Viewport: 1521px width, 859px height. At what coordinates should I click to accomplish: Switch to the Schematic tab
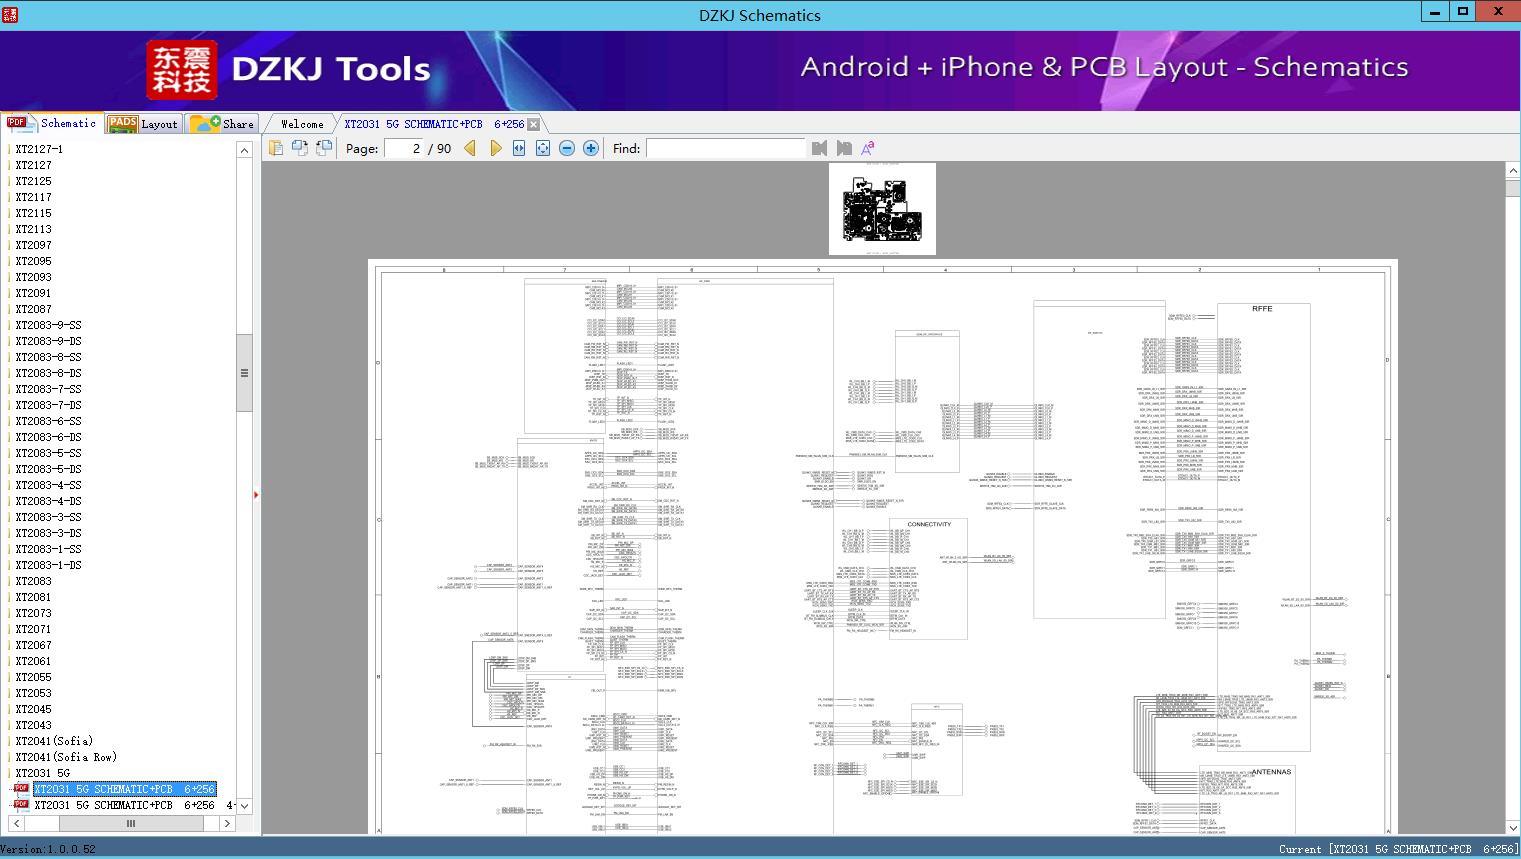point(52,123)
